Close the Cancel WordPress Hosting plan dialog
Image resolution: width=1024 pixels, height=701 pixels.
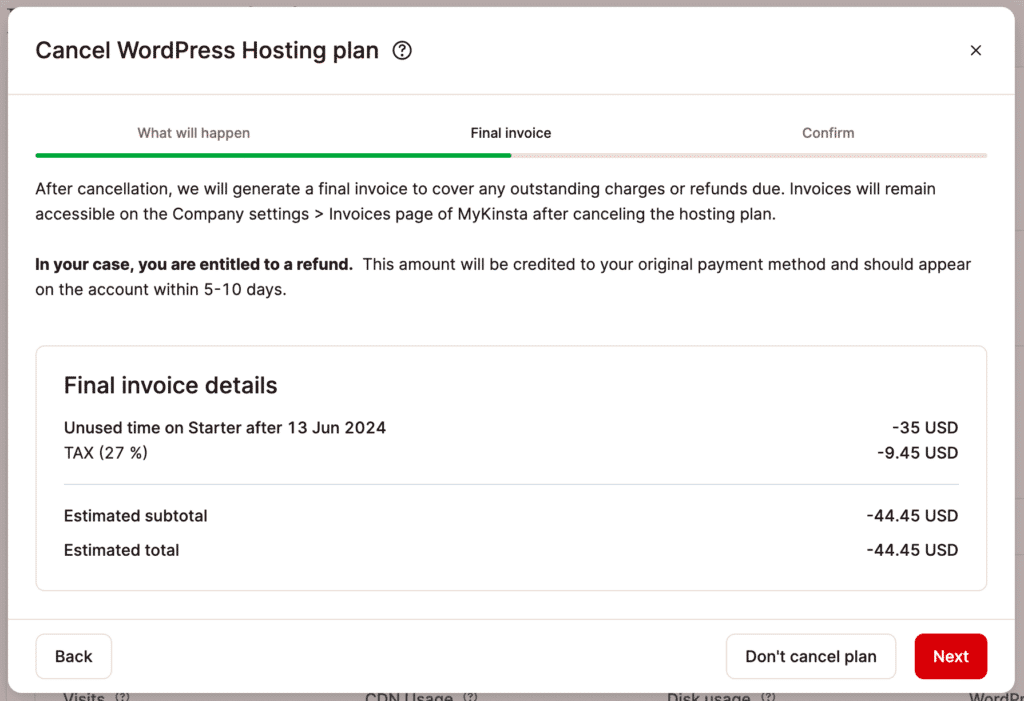coord(976,50)
